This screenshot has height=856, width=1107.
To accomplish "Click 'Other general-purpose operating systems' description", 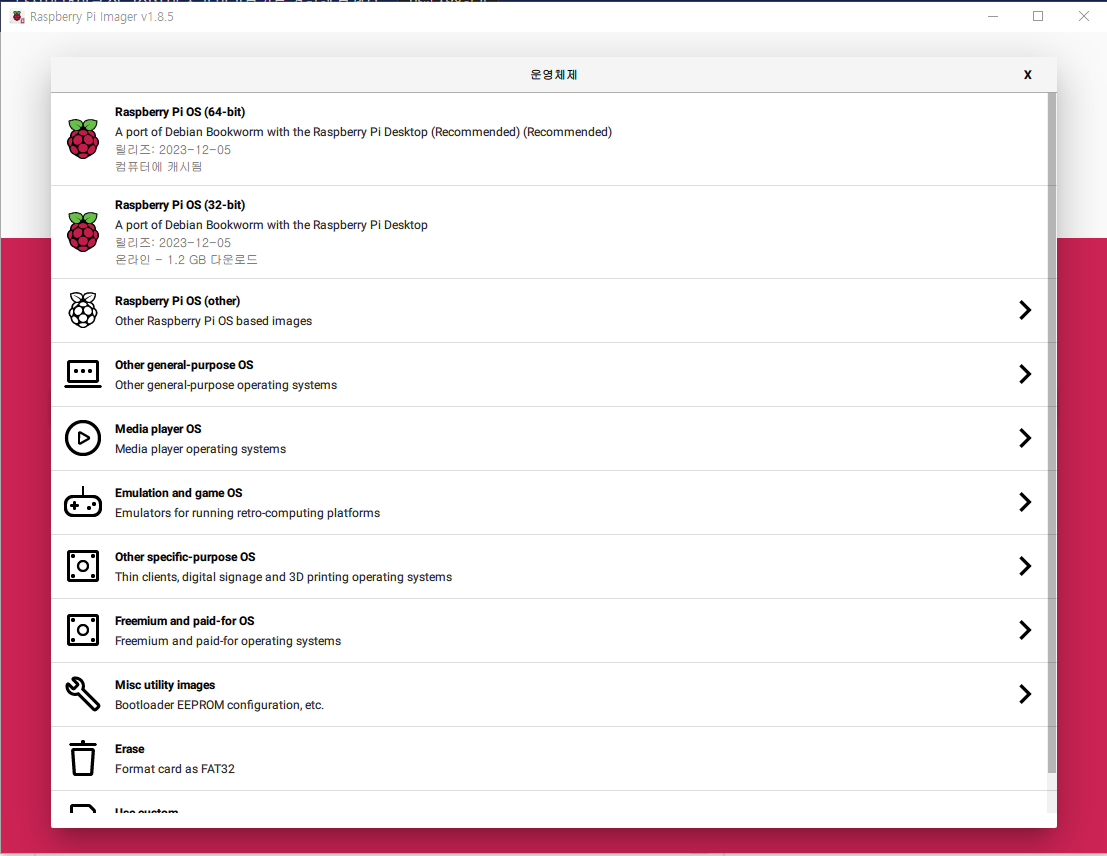I will 226,385.
